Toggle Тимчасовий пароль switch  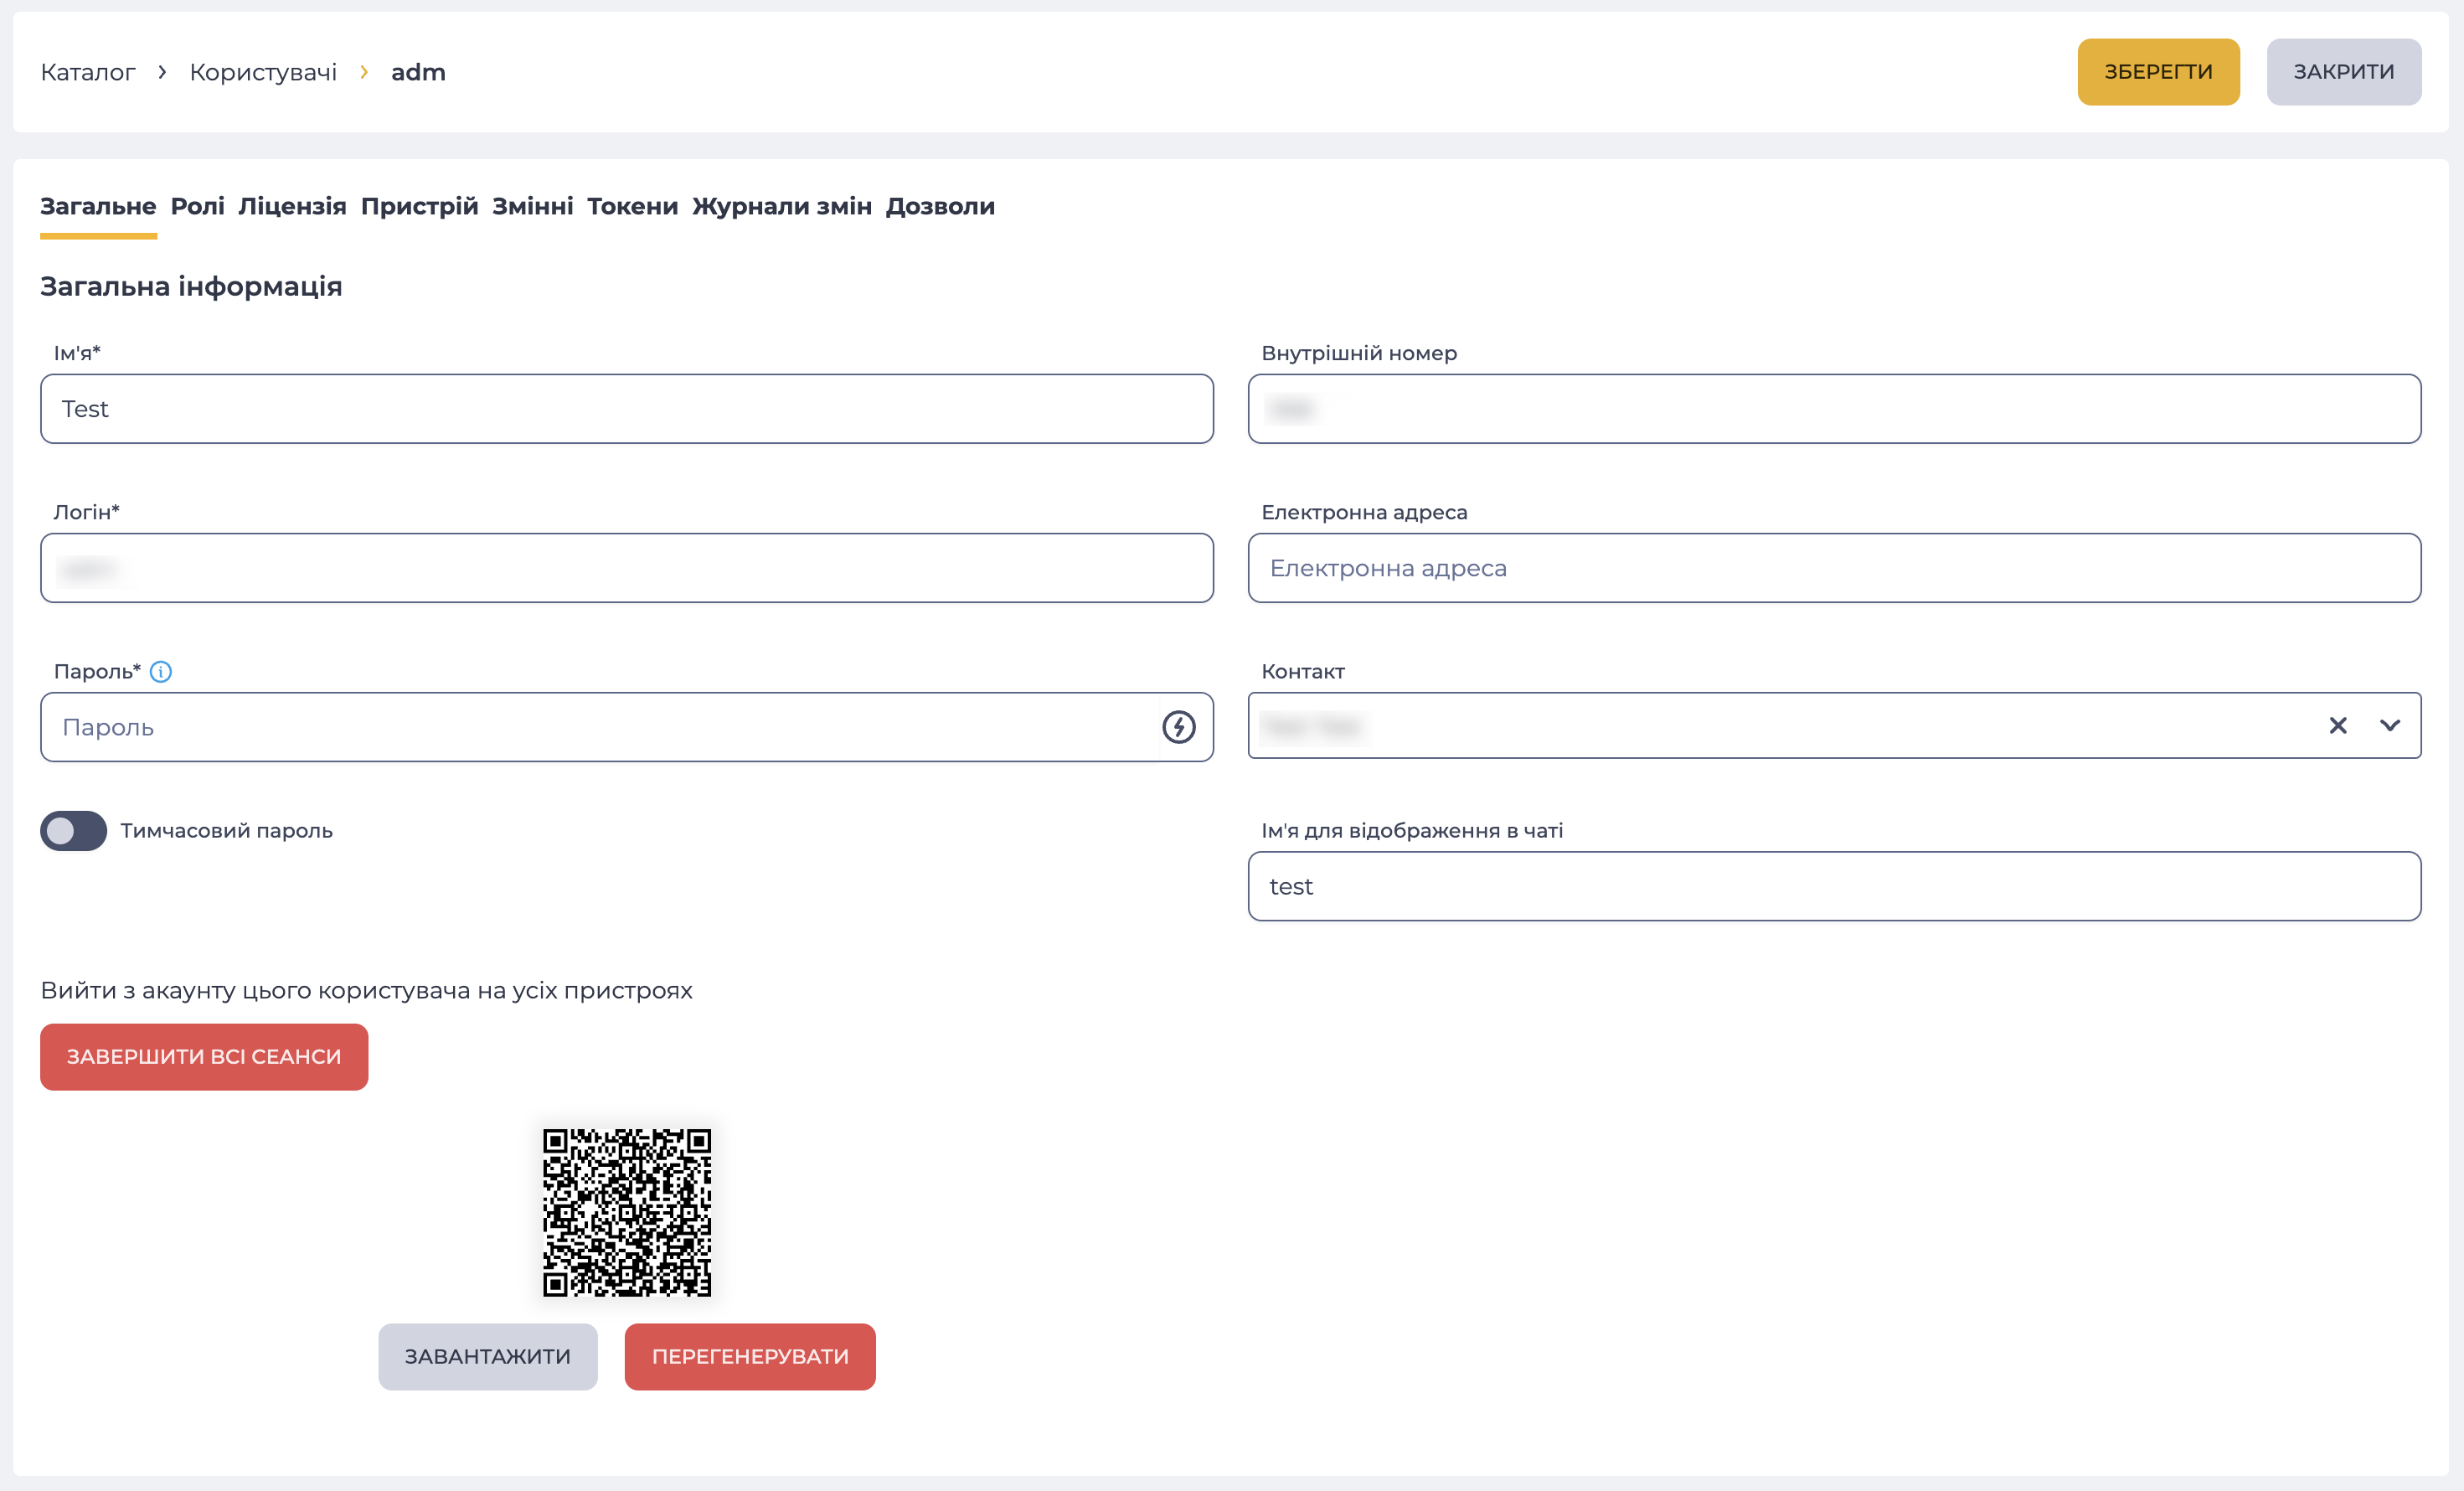point(73,831)
